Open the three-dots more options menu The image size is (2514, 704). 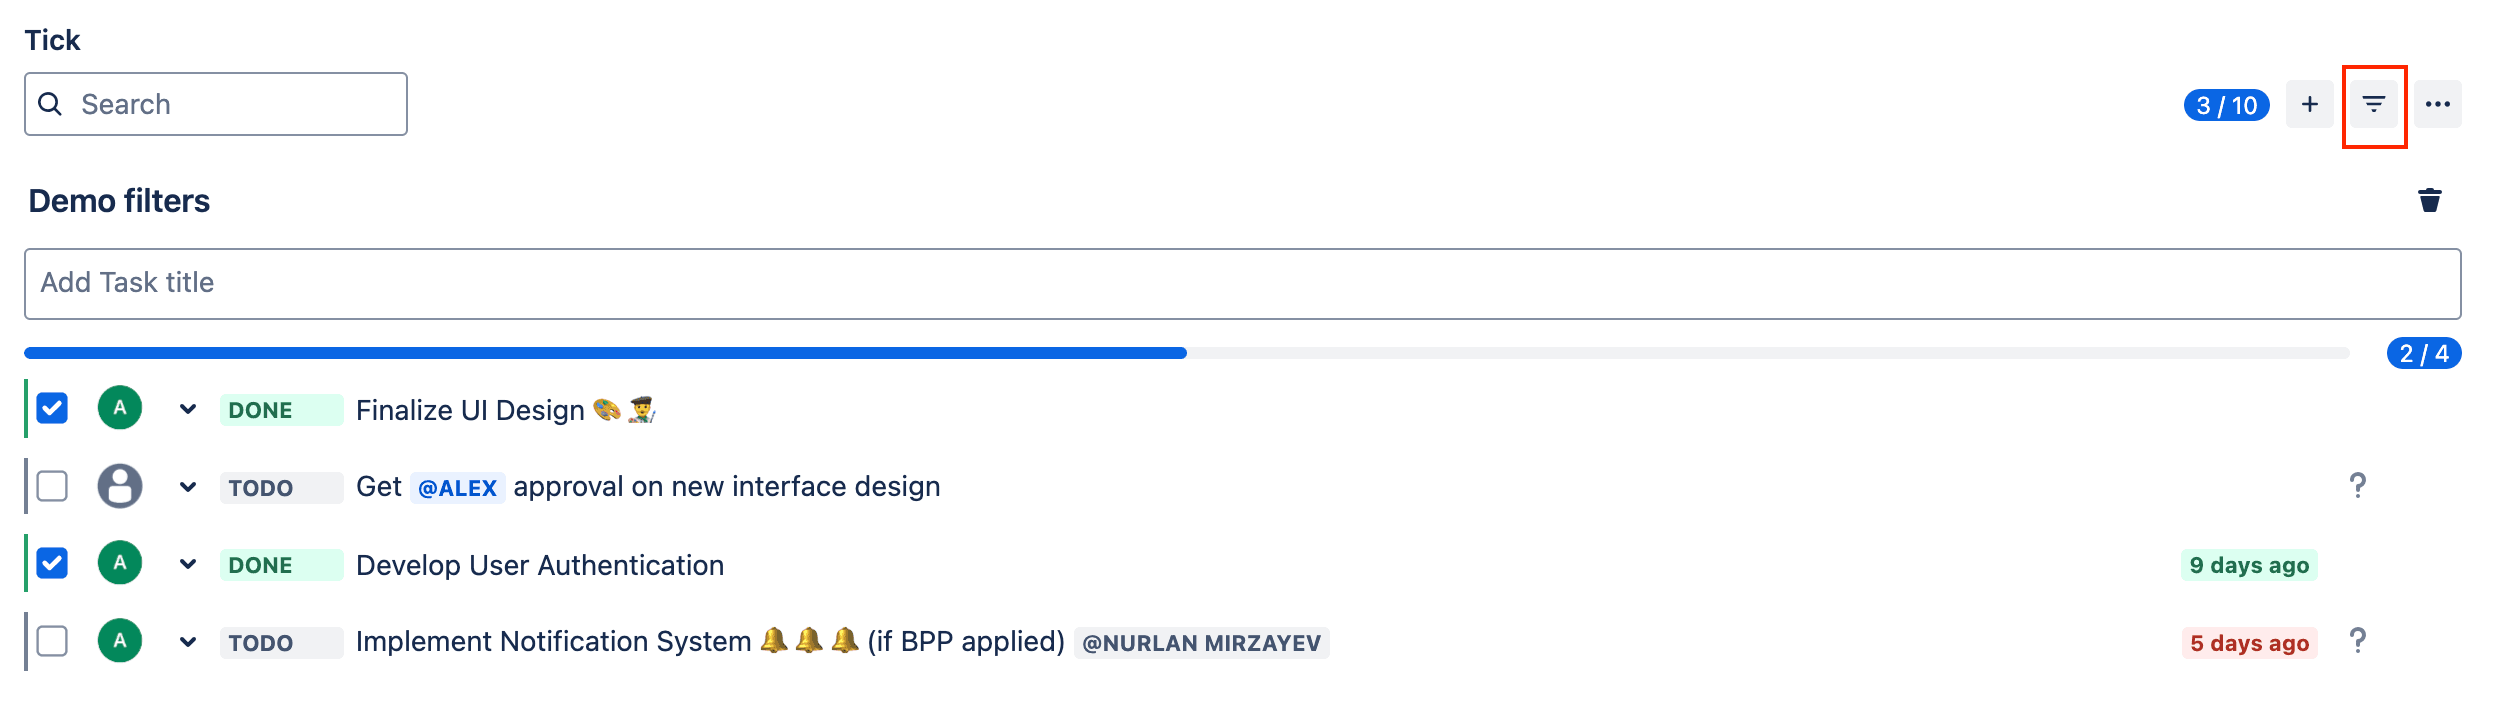point(2438,104)
